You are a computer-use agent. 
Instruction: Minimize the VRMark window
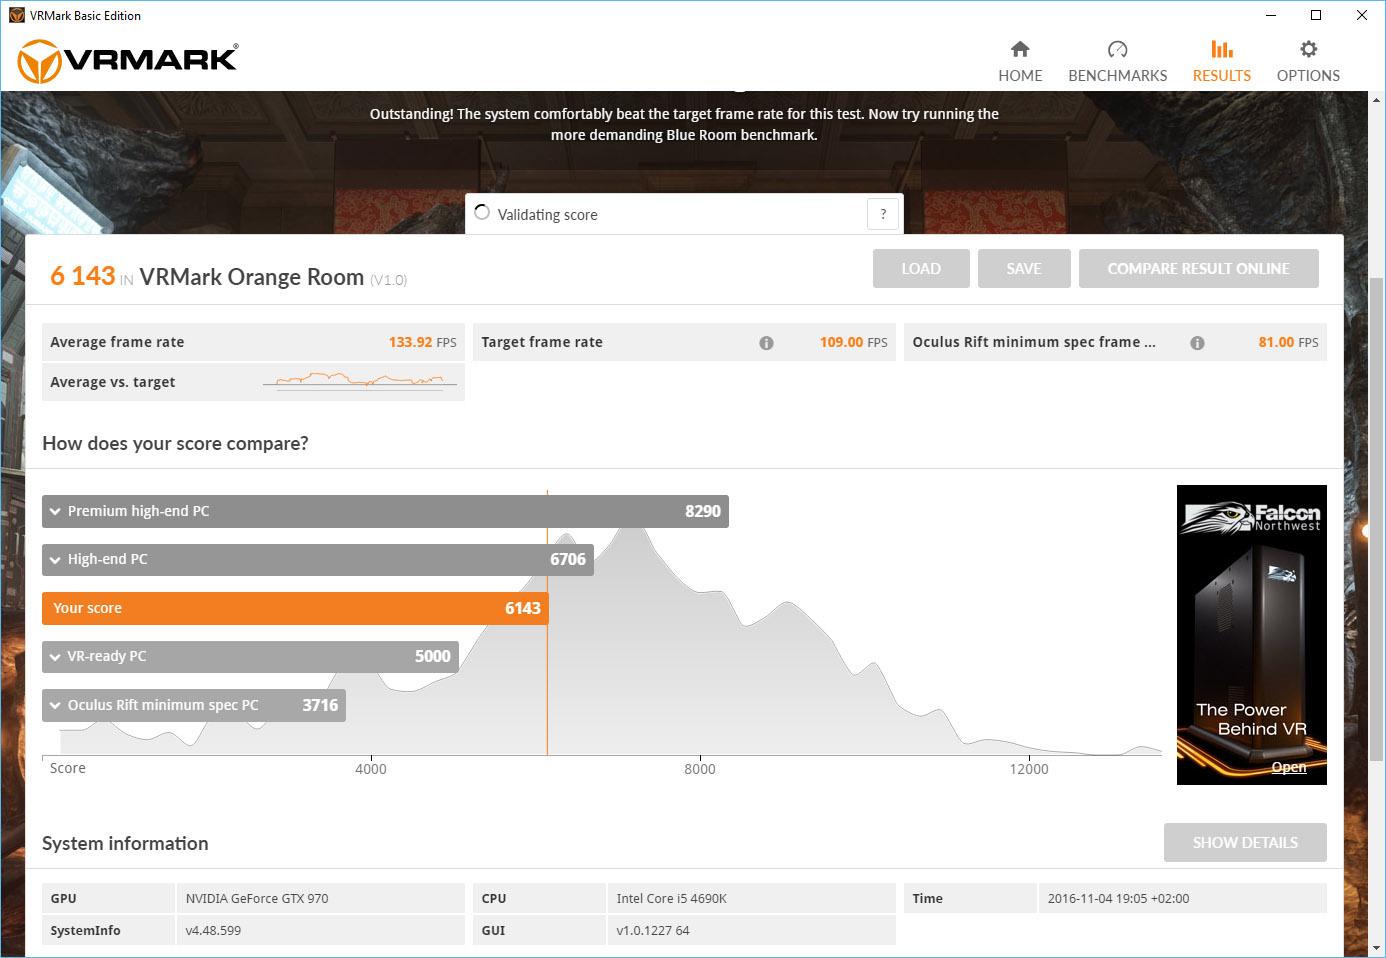1271,15
